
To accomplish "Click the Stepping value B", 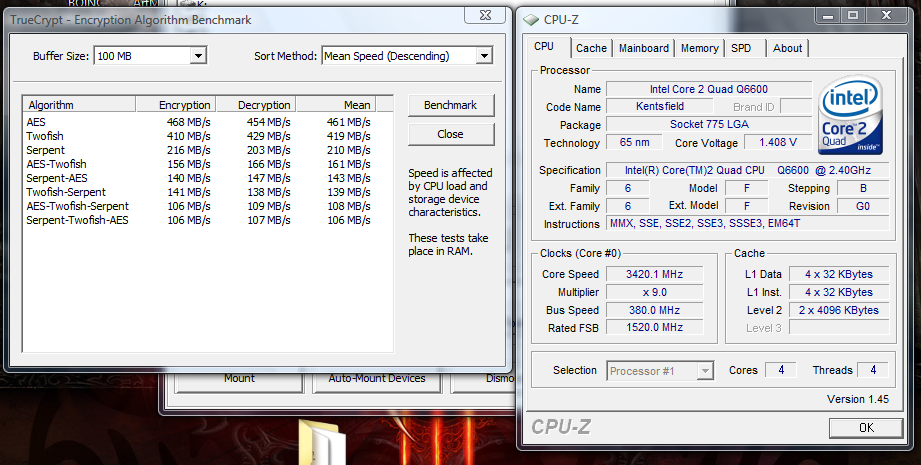I will [x=863, y=188].
